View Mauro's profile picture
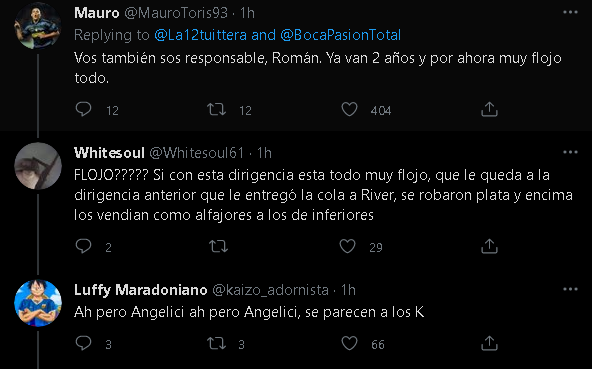Viewport: 592px width, 369px height. (38, 26)
